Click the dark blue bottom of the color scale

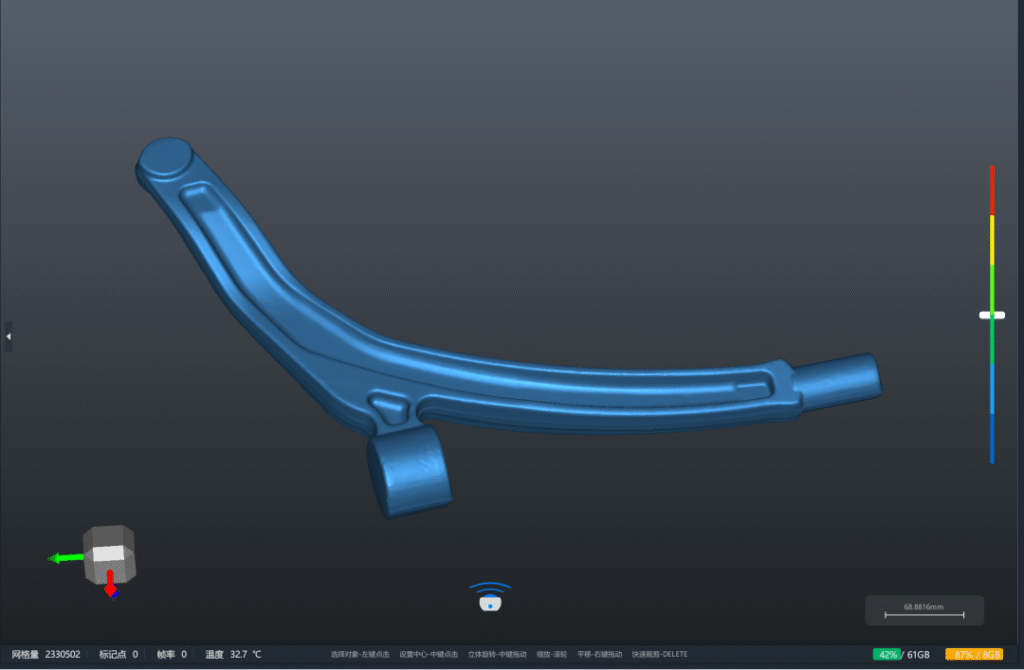(x=992, y=438)
